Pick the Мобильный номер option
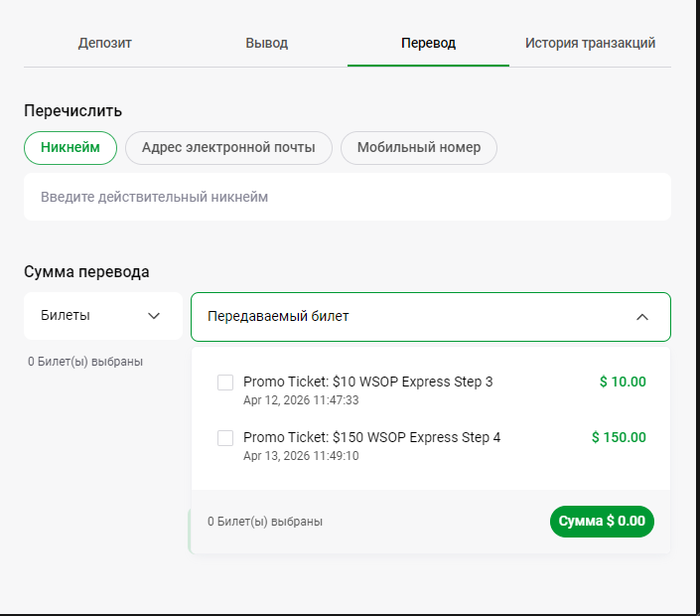 [x=419, y=147]
